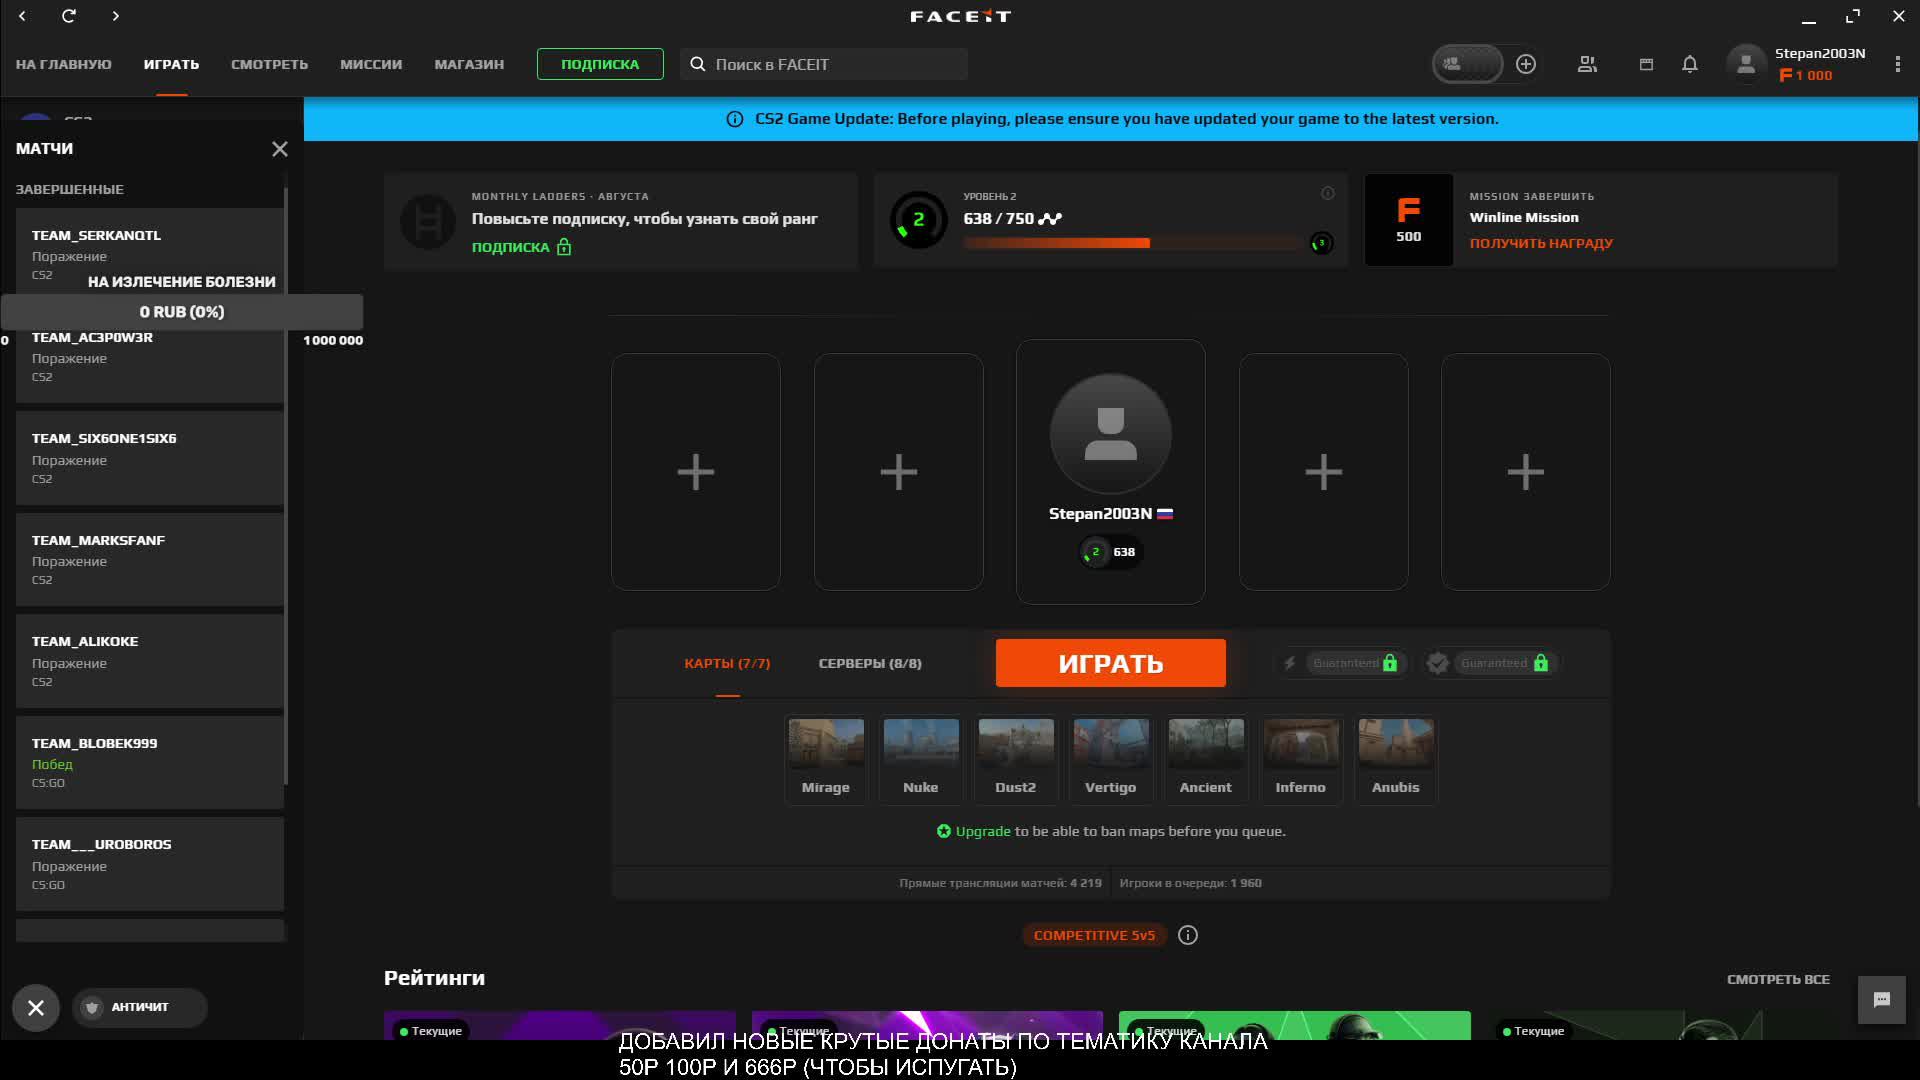Open the level info icon near 638/750
The height and width of the screenshot is (1080, 1920).
click(x=1327, y=193)
